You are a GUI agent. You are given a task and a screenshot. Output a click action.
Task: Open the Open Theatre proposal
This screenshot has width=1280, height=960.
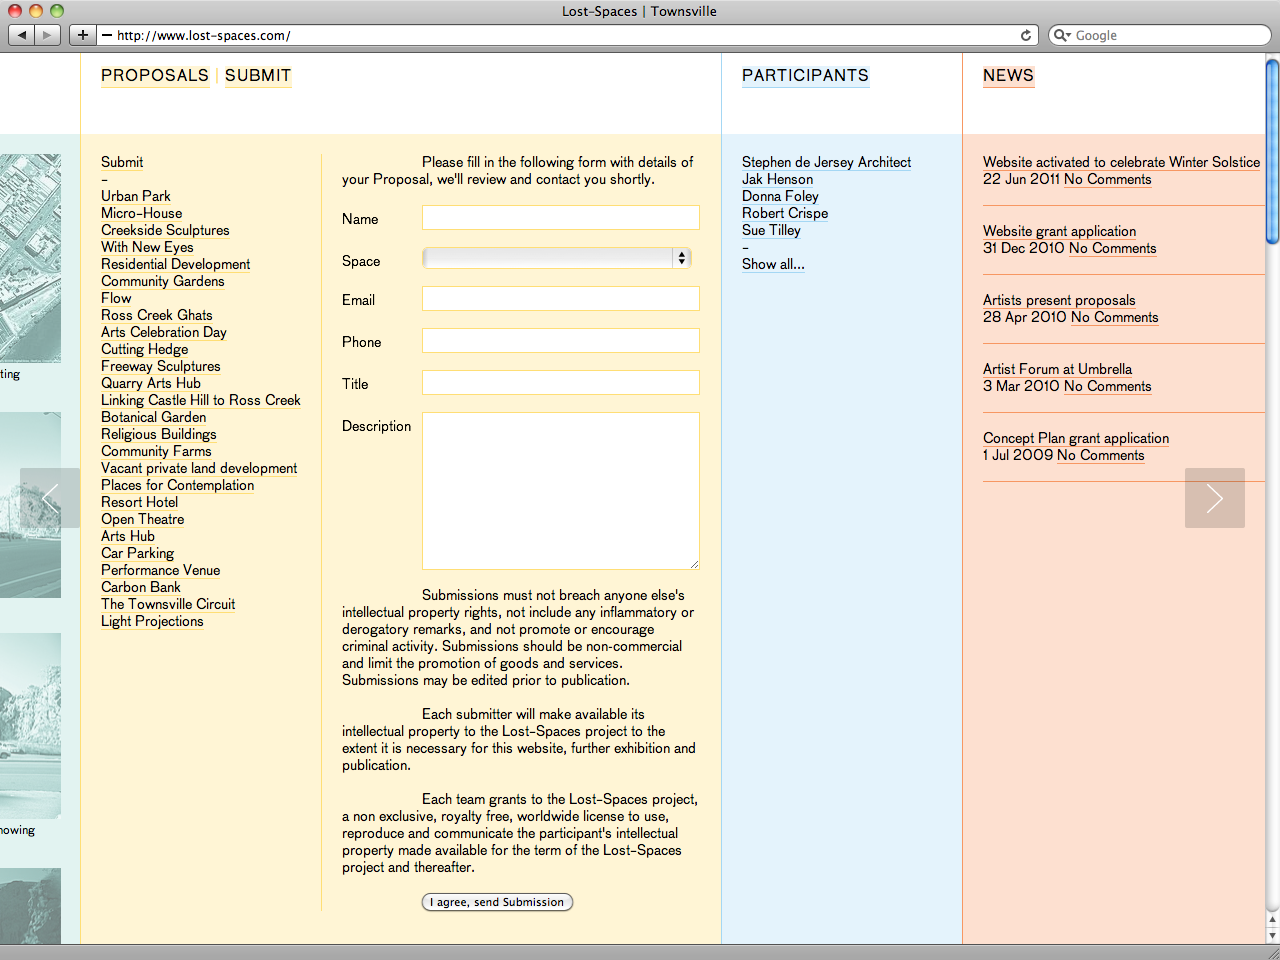(143, 519)
